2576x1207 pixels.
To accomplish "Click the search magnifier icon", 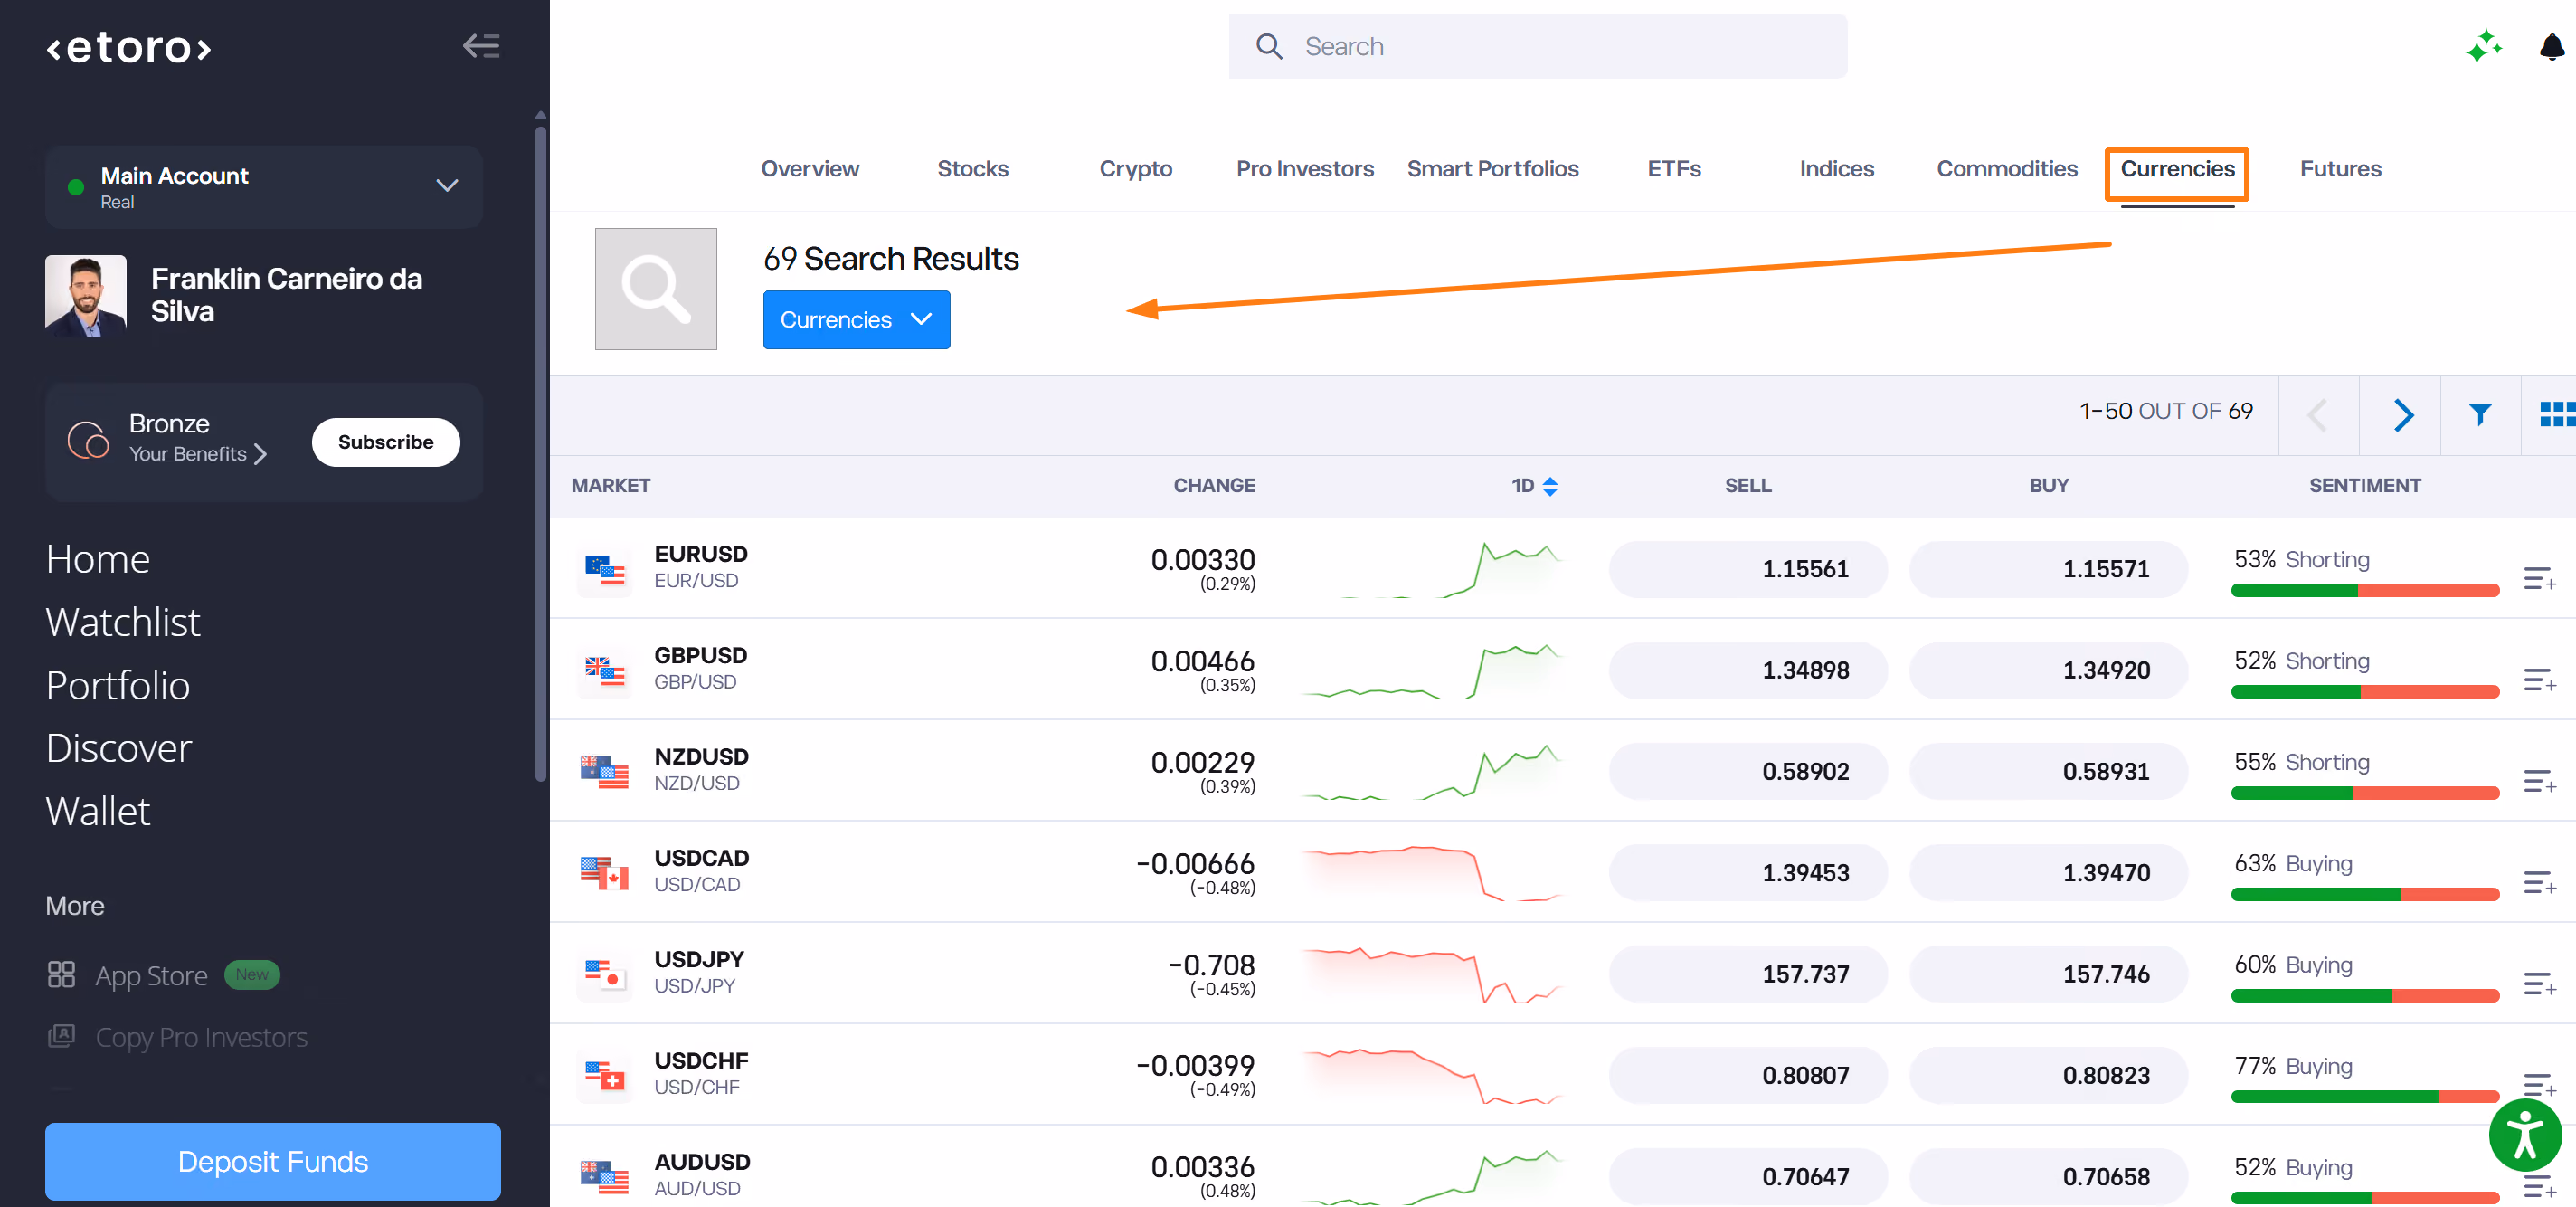I will (x=1269, y=46).
